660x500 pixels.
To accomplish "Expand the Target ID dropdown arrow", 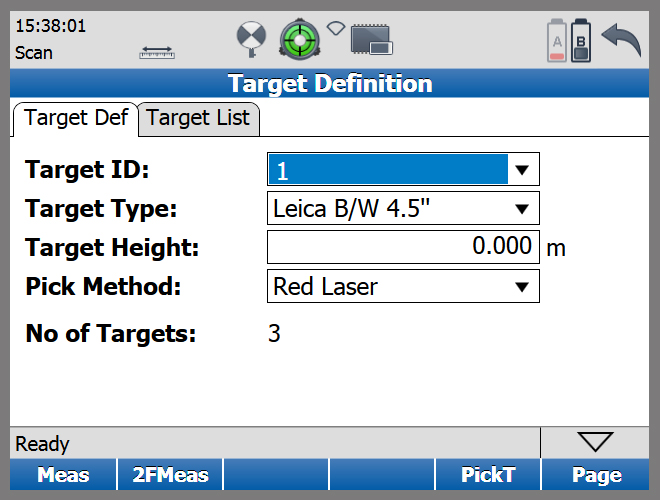I will click(x=521, y=170).
